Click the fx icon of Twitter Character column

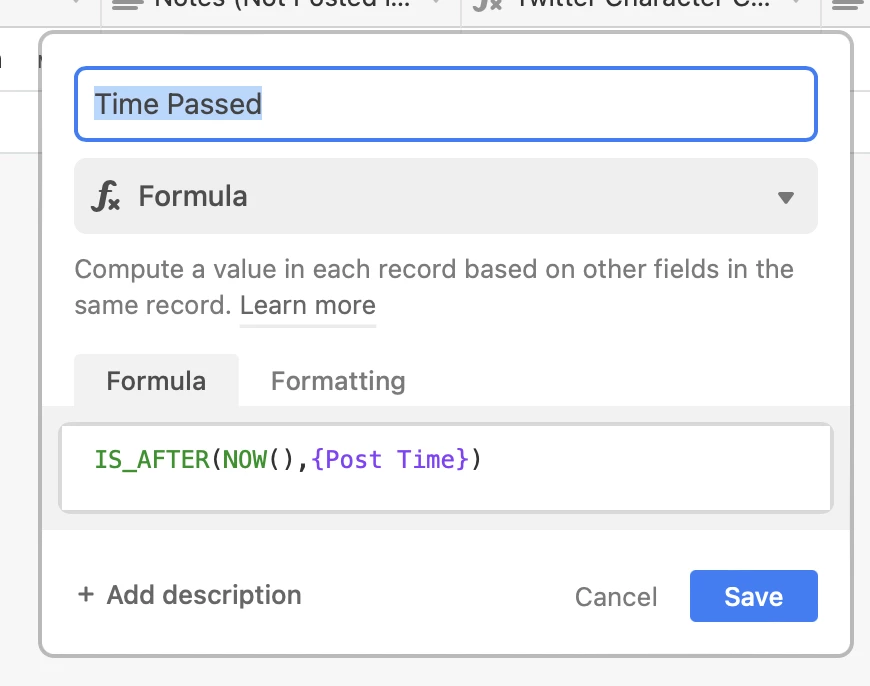[487, 4]
